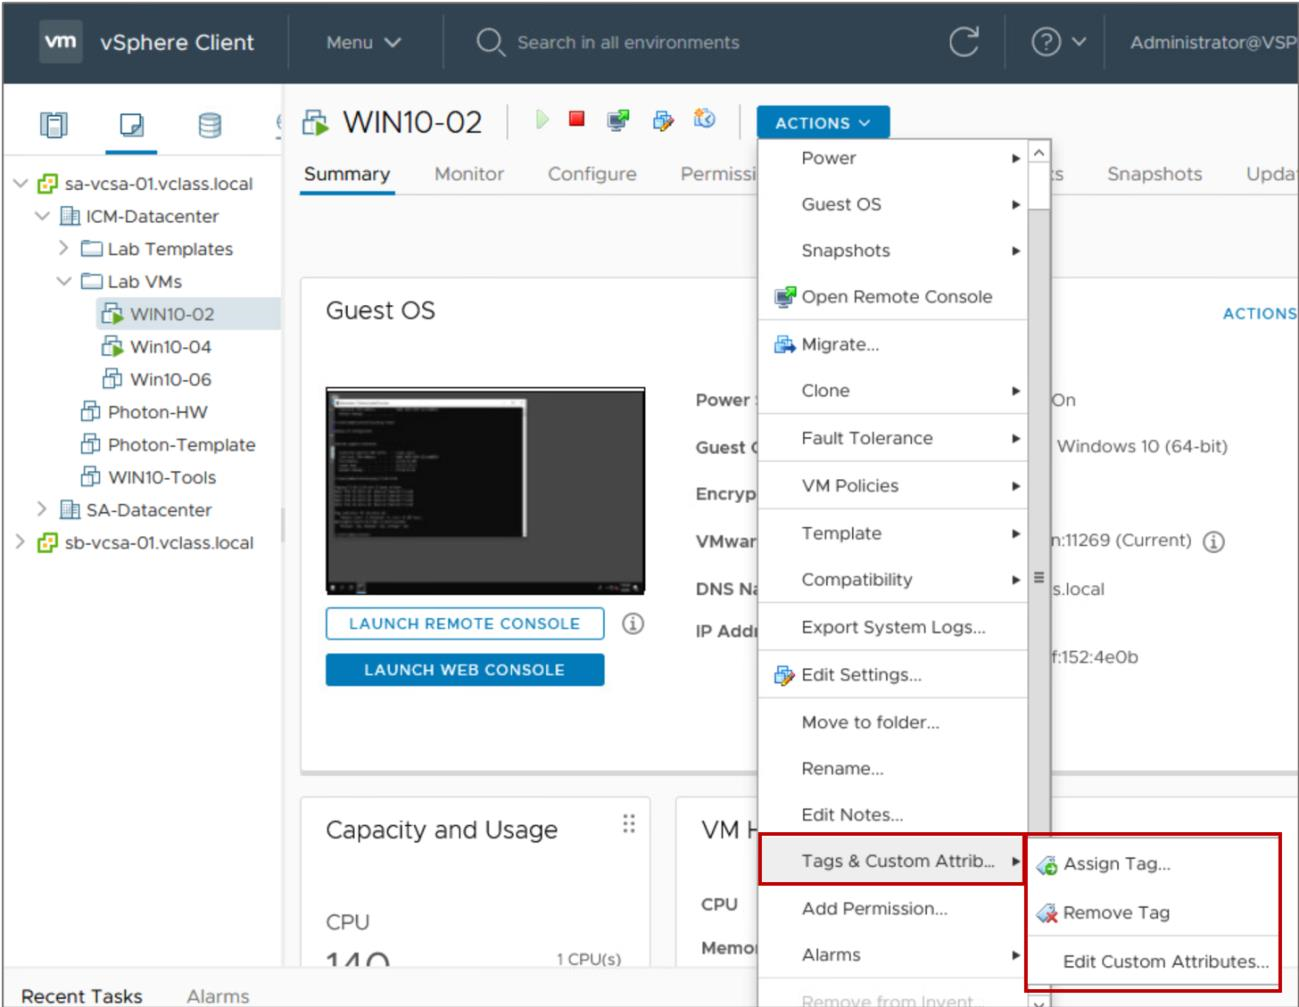Open Administrator user account menu
1299x1007 pixels.
pos(1213,42)
